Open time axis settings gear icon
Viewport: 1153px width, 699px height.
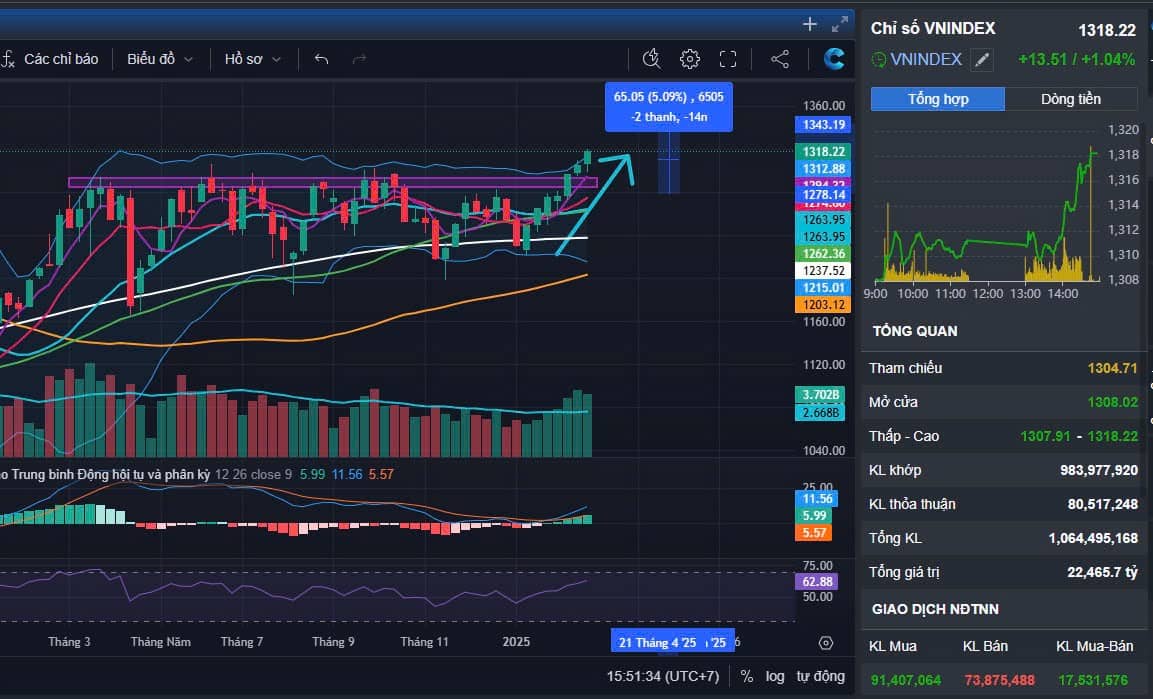coord(826,643)
